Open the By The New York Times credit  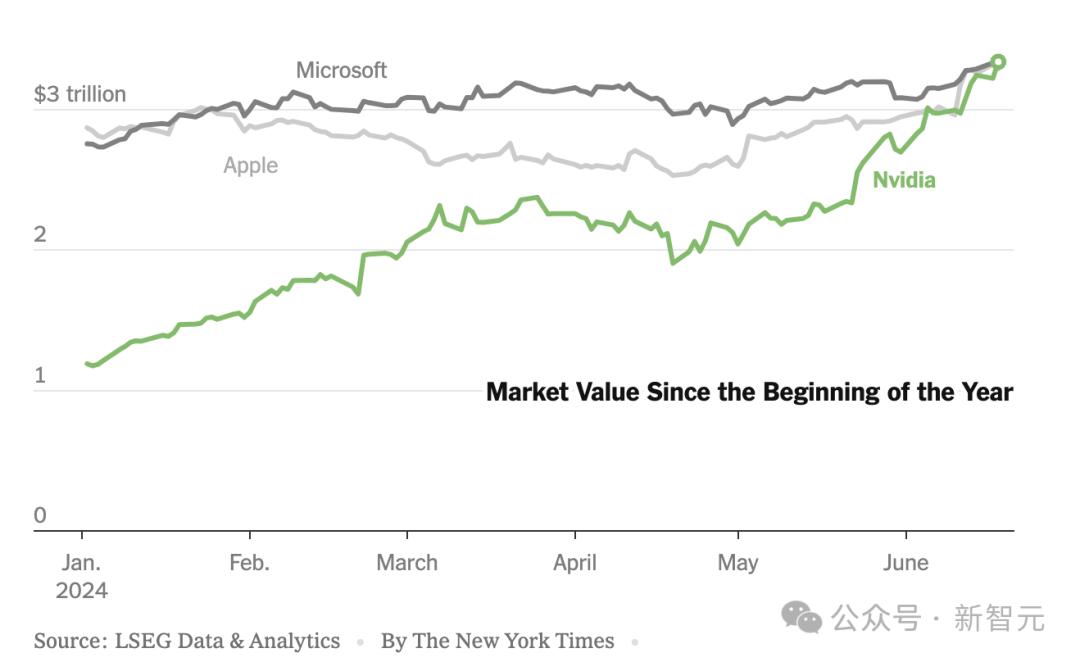[497, 641]
